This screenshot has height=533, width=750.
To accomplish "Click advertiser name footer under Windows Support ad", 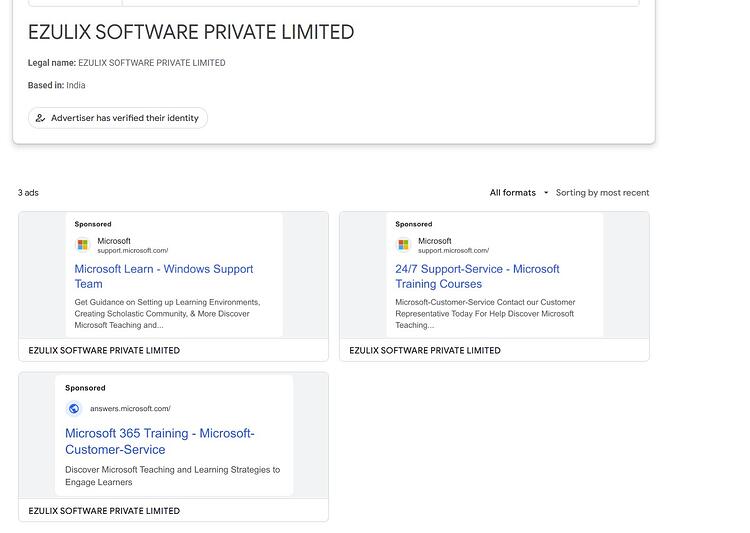I will point(104,350).
